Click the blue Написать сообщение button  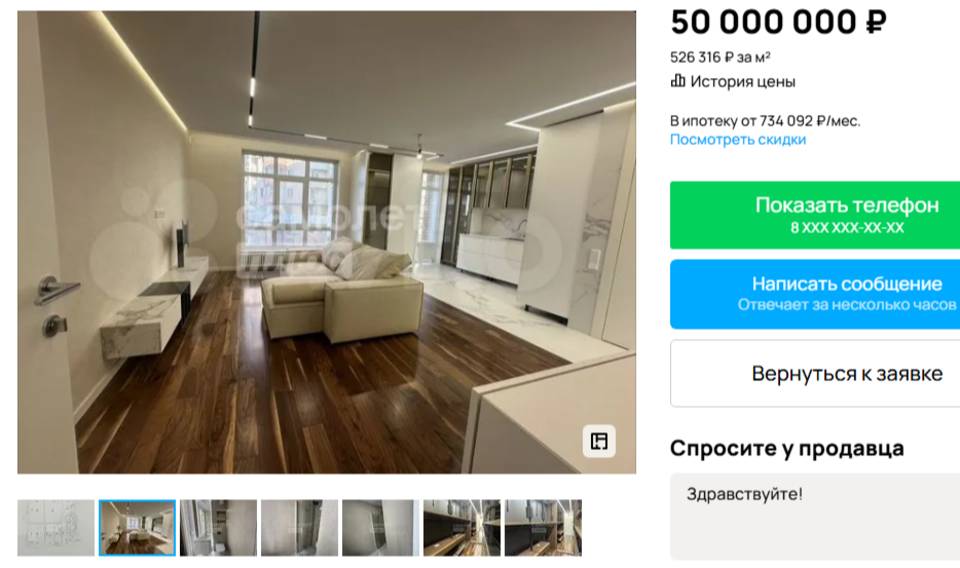coord(815,294)
